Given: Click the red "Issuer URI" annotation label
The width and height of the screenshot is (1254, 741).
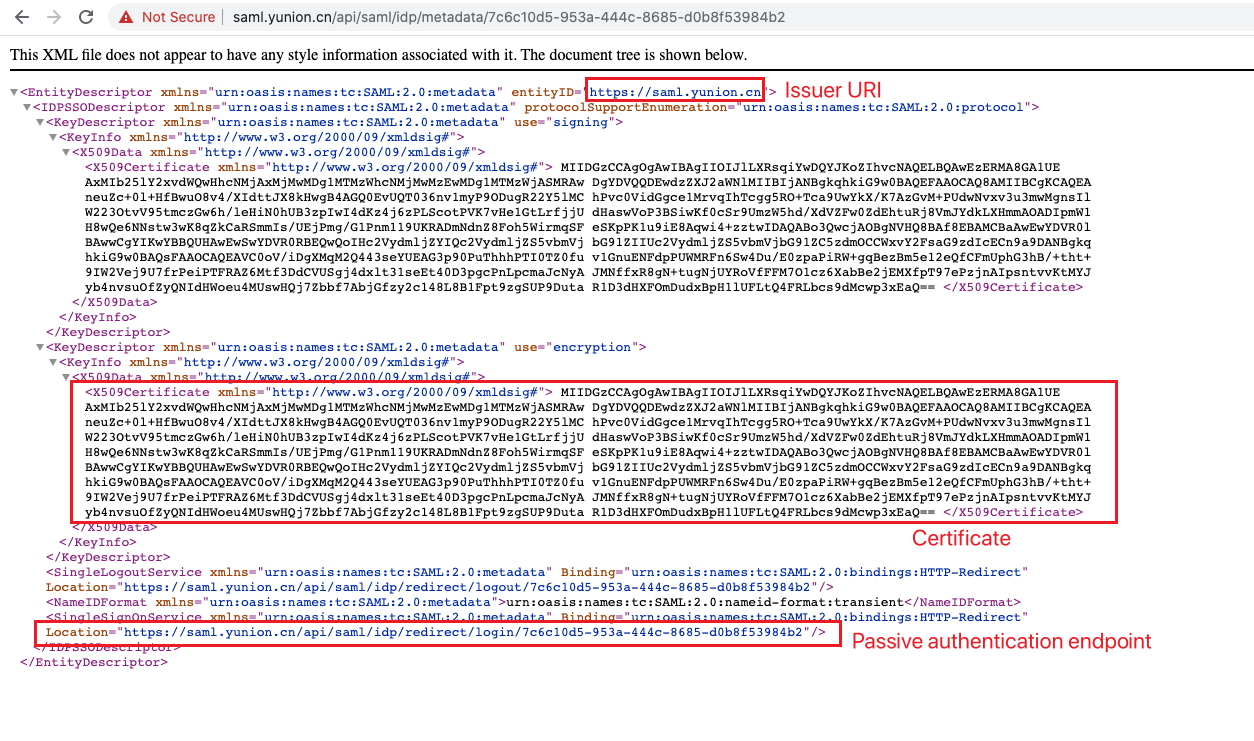Looking at the screenshot, I should point(831,89).
